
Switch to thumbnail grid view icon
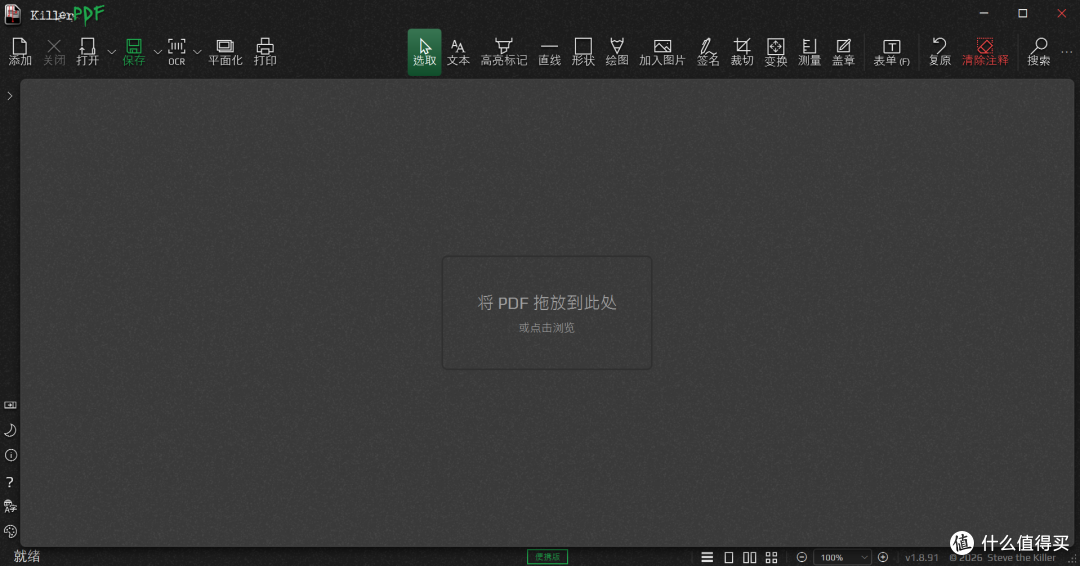771,557
